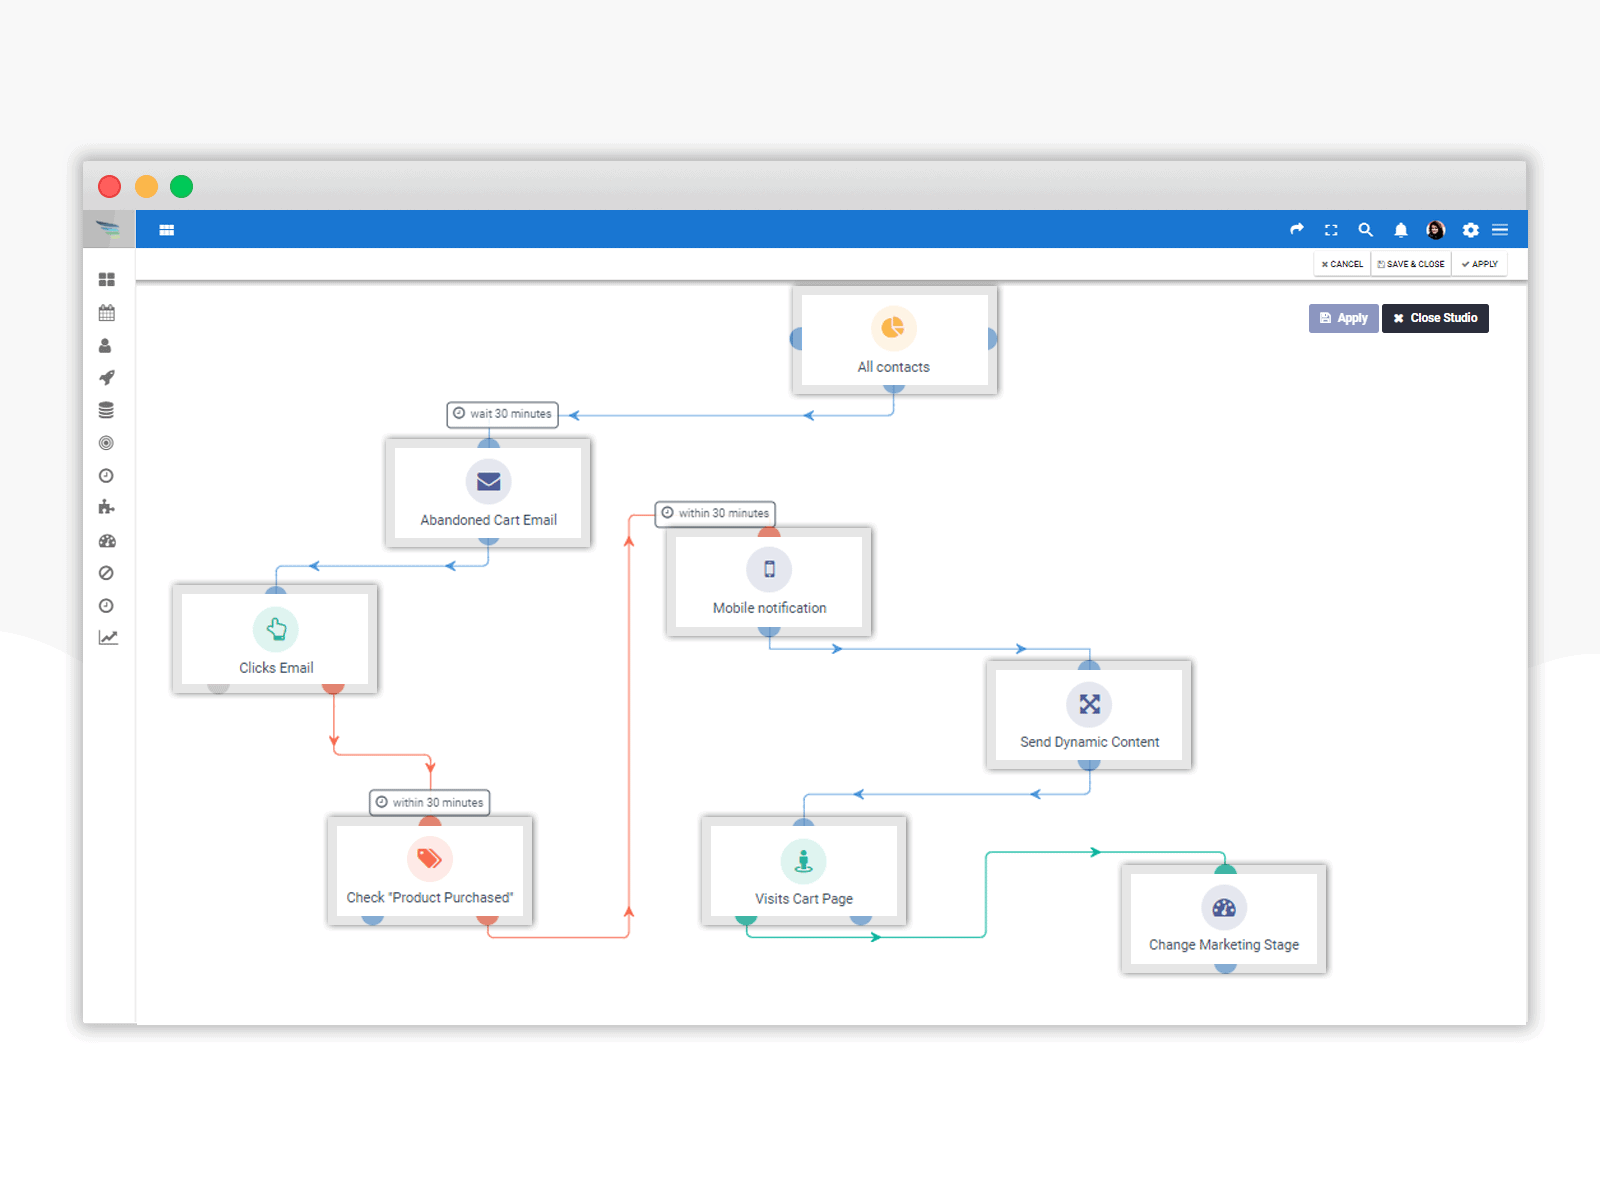Select the Visits Cart Page node
This screenshot has height=1200, width=1600.
tap(804, 871)
